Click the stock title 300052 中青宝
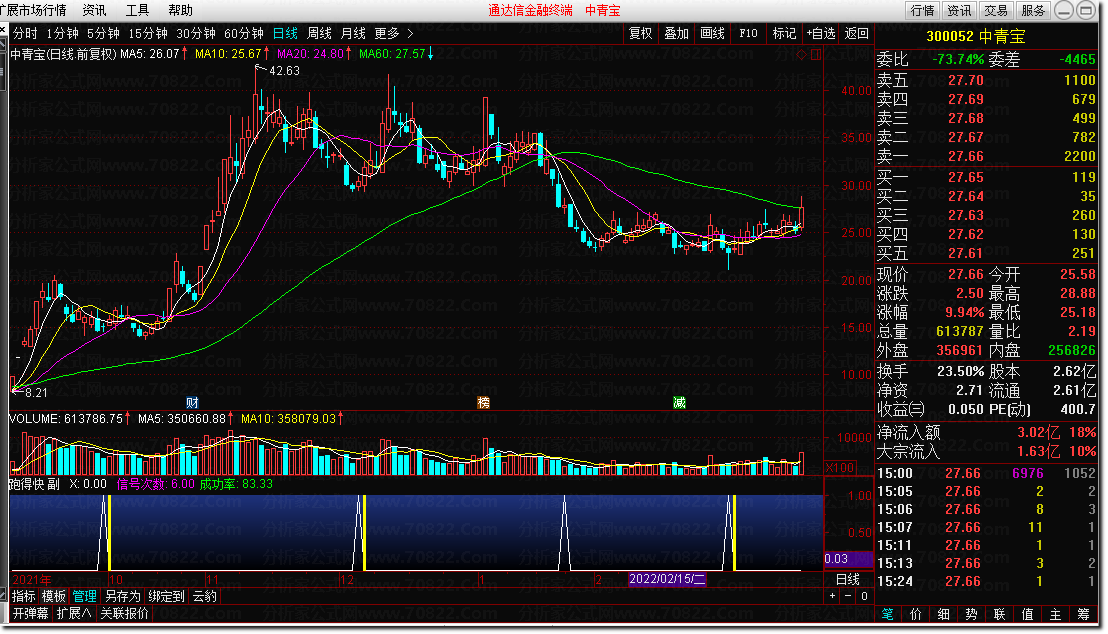The height and width of the screenshot is (634, 1108). tap(976, 36)
